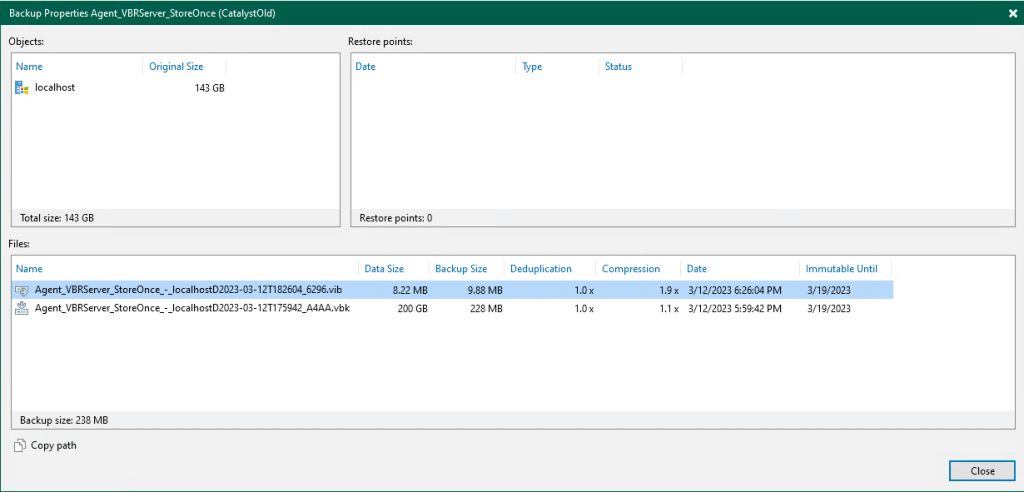Click the Copy path icon

point(21,446)
